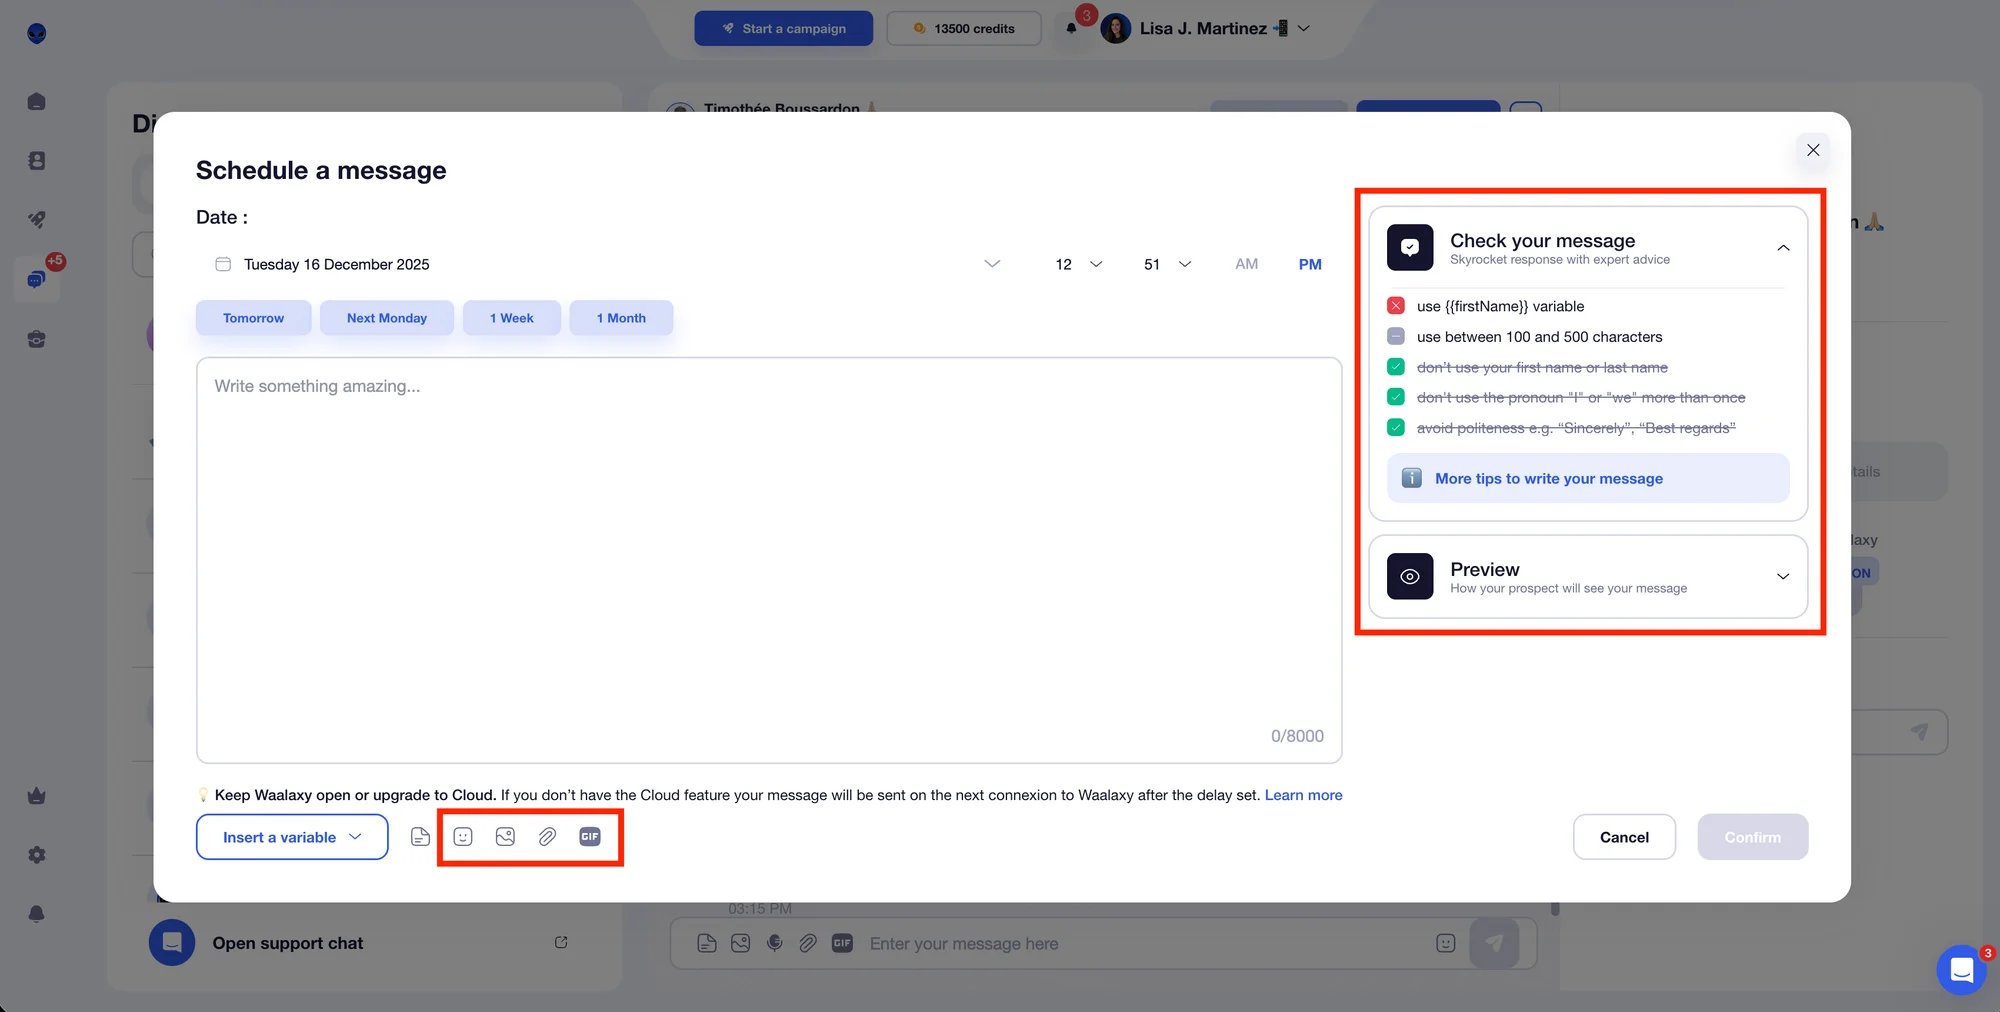2000x1012 pixels.
Task: Open the Waalaxy alien logo home
Action: 37,33
